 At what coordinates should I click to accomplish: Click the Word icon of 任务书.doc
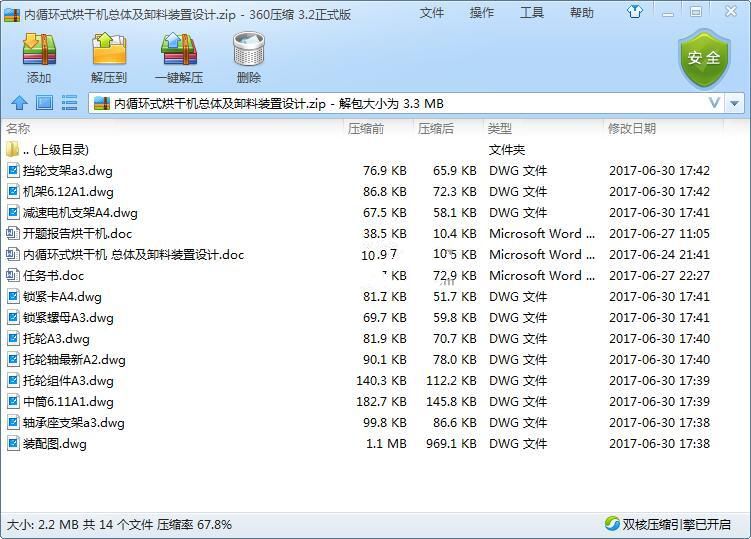point(12,275)
